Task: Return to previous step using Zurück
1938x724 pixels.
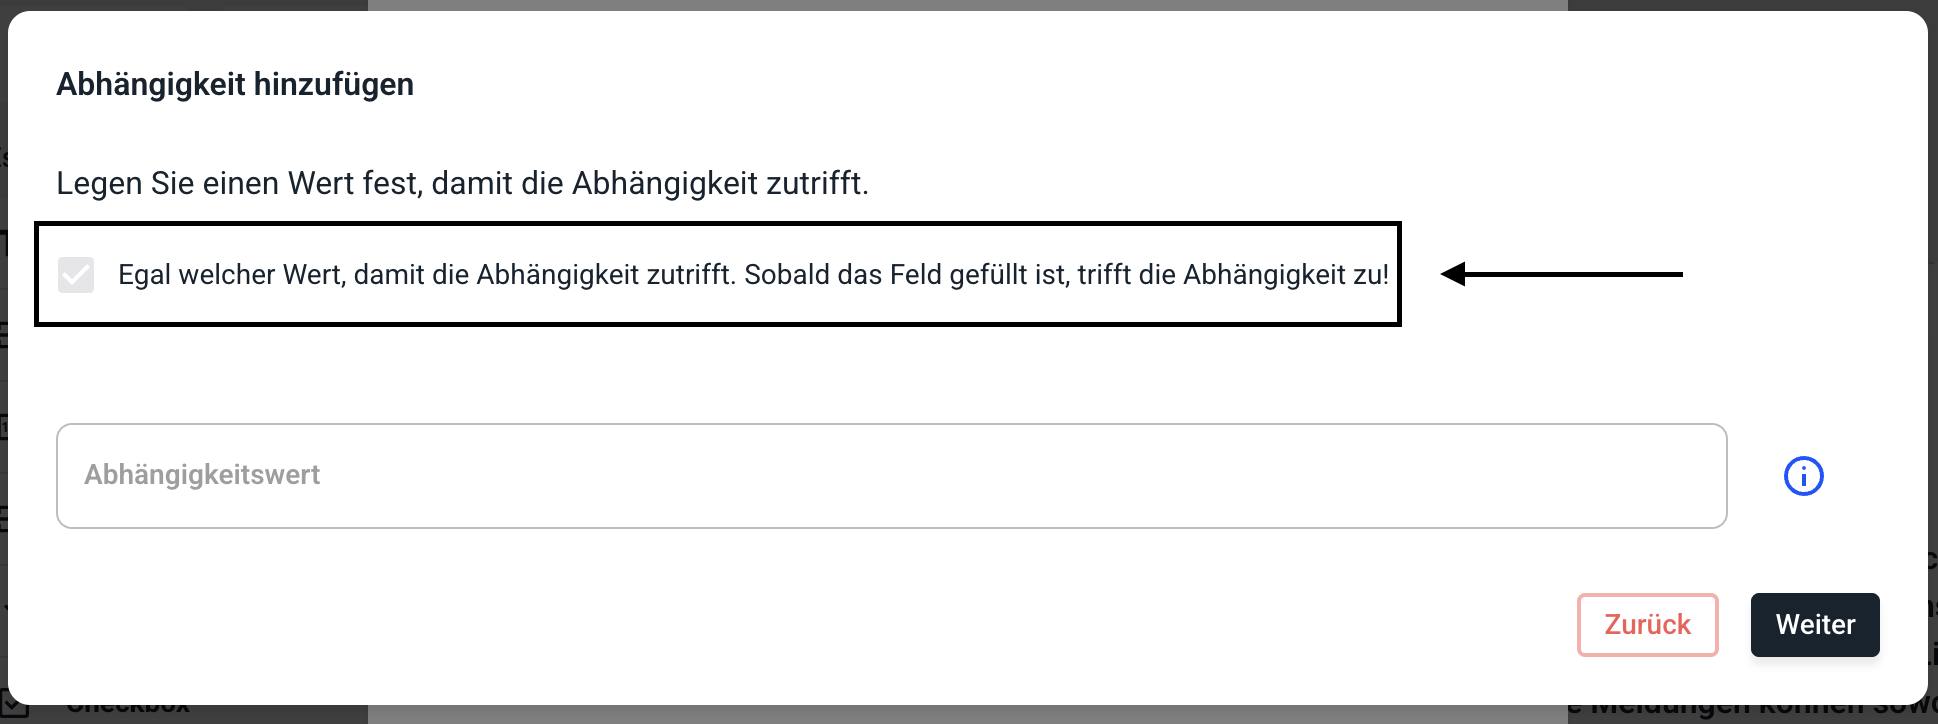Action: click(x=1647, y=625)
